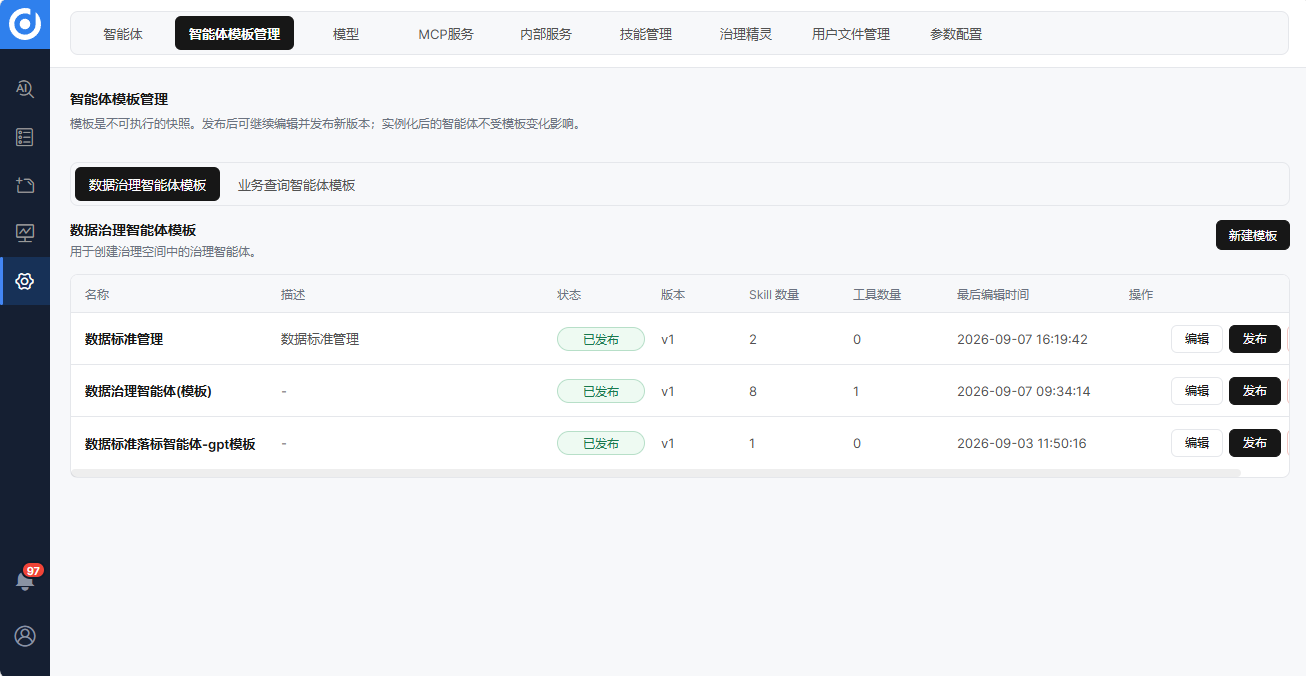Click timestamp 2026-09-07 16:19:42

click(x=1022, y=339)
